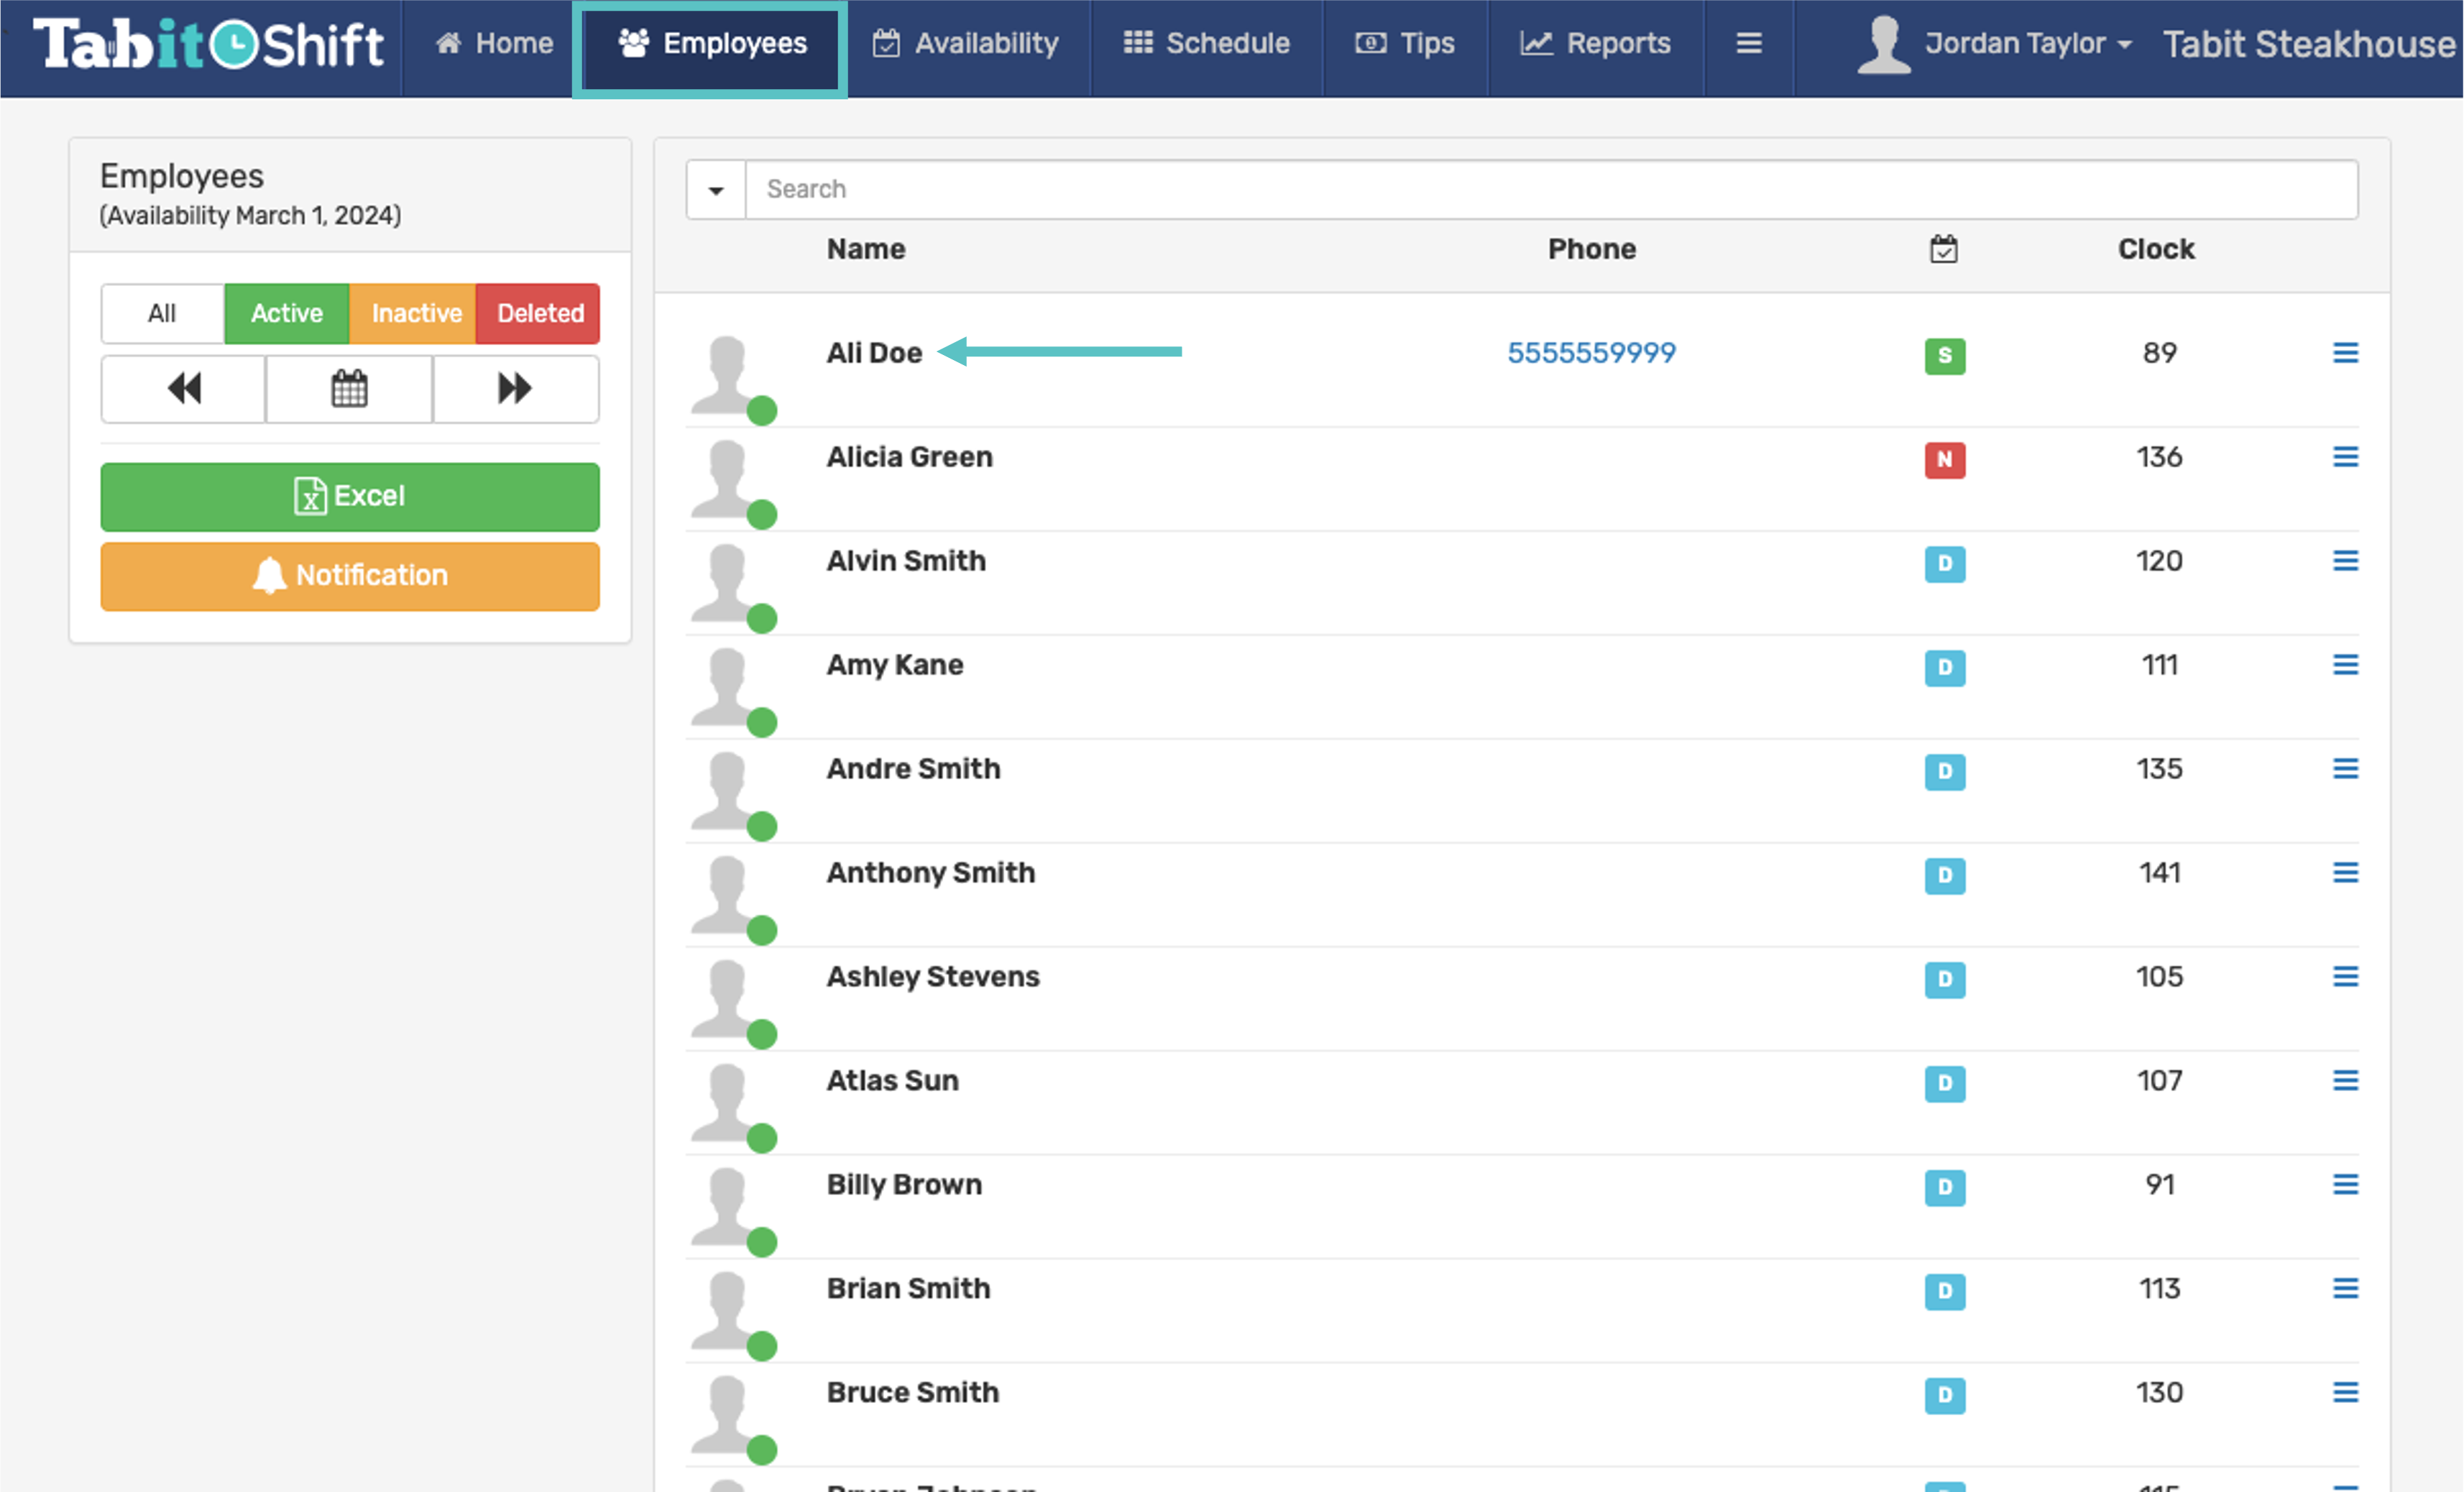Export employees to Excel
This screenshot has height=1492, width=2464.
[x=350, y=497]
